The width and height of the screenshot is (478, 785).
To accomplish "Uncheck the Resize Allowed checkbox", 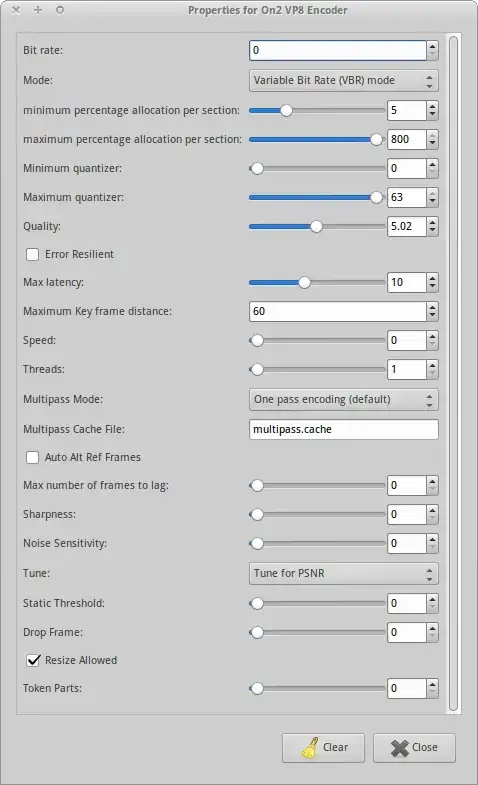I will (x=33, y=660).
